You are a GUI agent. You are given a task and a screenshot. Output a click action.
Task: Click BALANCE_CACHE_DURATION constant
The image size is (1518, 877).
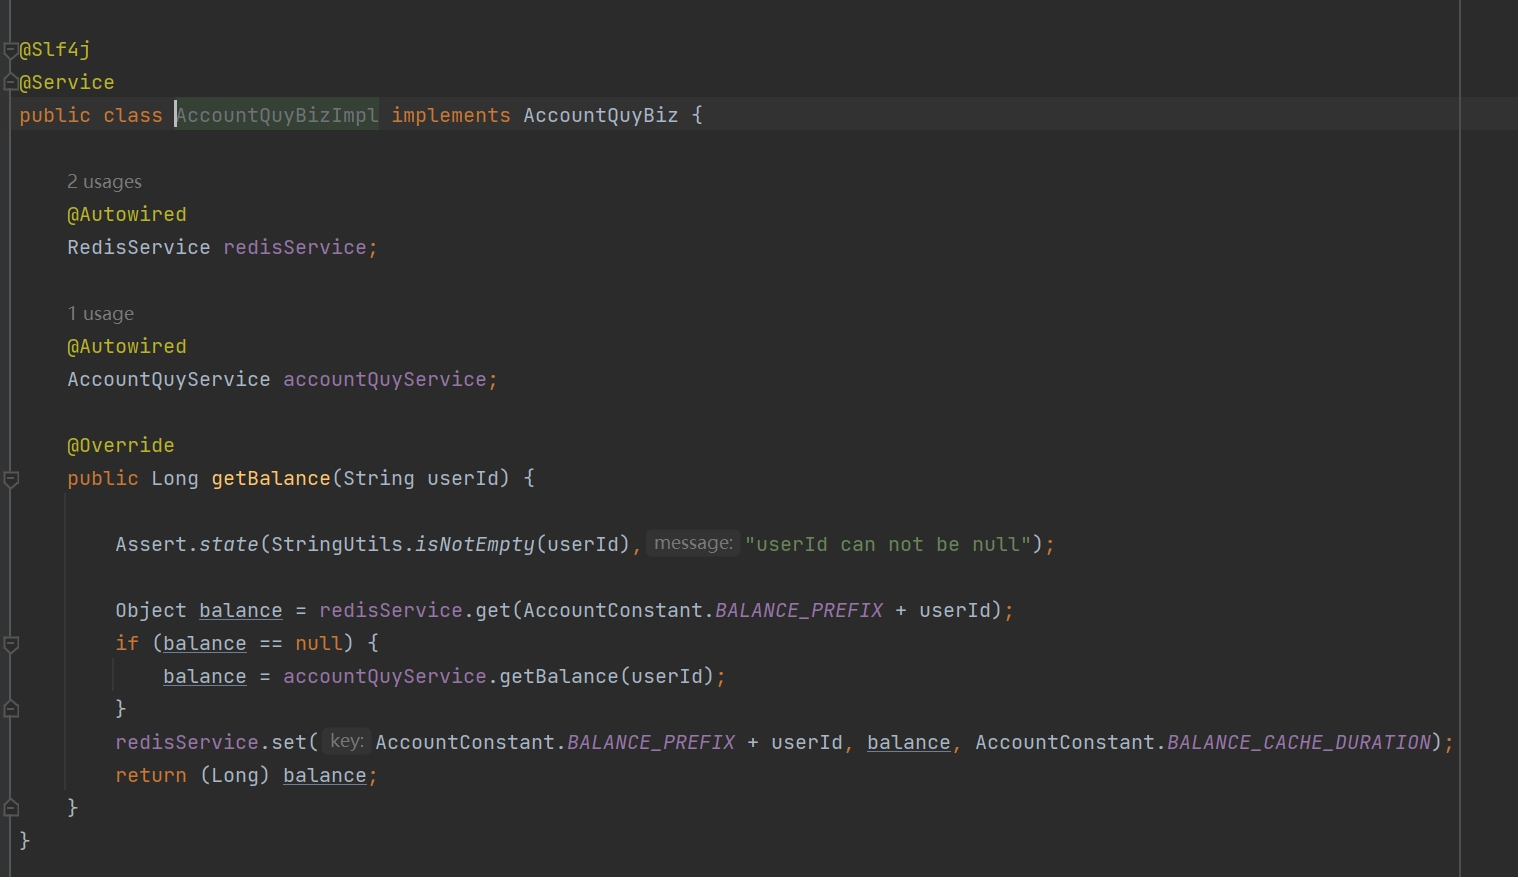tap(1299, 743)
